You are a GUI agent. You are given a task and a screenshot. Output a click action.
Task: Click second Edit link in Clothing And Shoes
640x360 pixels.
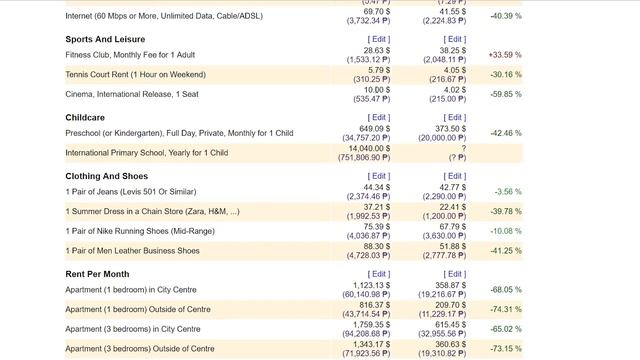pyautogui.click(x=455, y=176)
